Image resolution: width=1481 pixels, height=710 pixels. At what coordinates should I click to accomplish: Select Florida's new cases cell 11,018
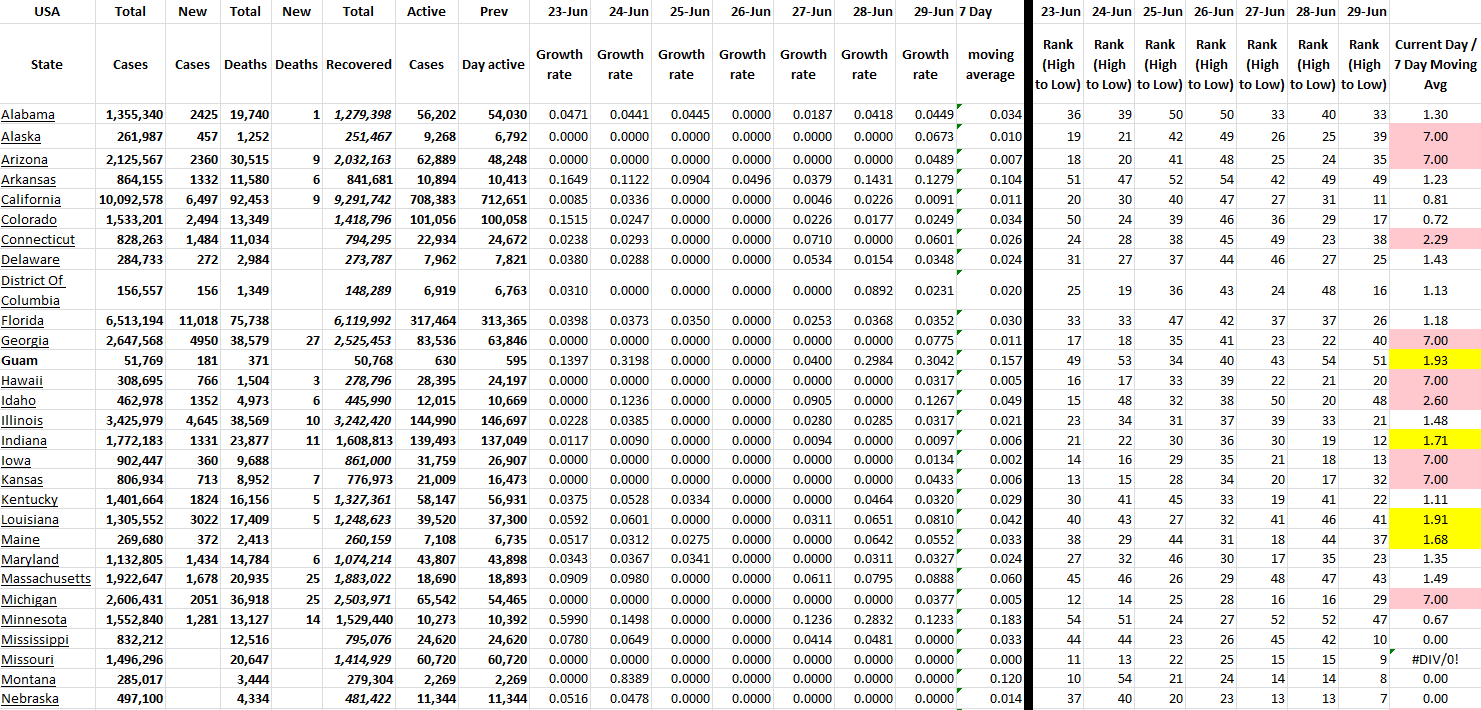pyautogui.click(x=192, y=321)
